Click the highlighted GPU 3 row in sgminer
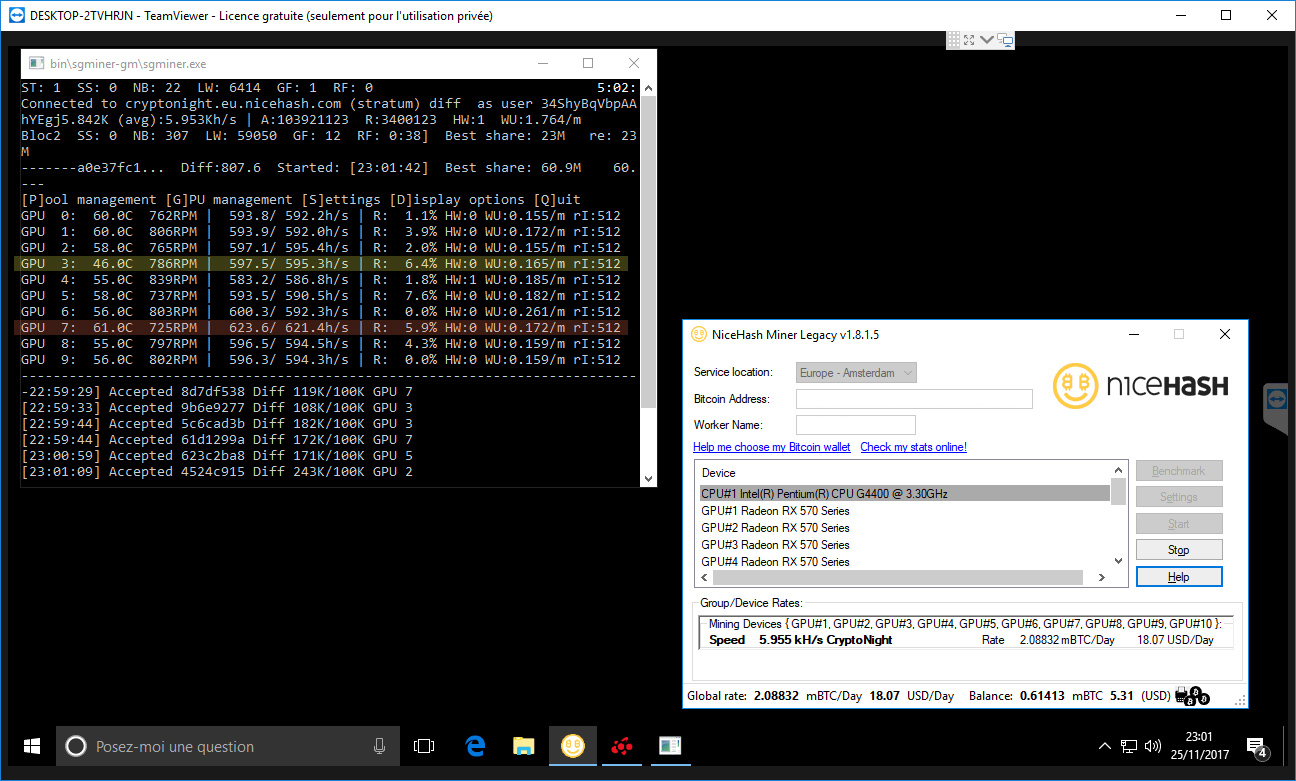Screen dimensions: 1296x781 point(321,264)
